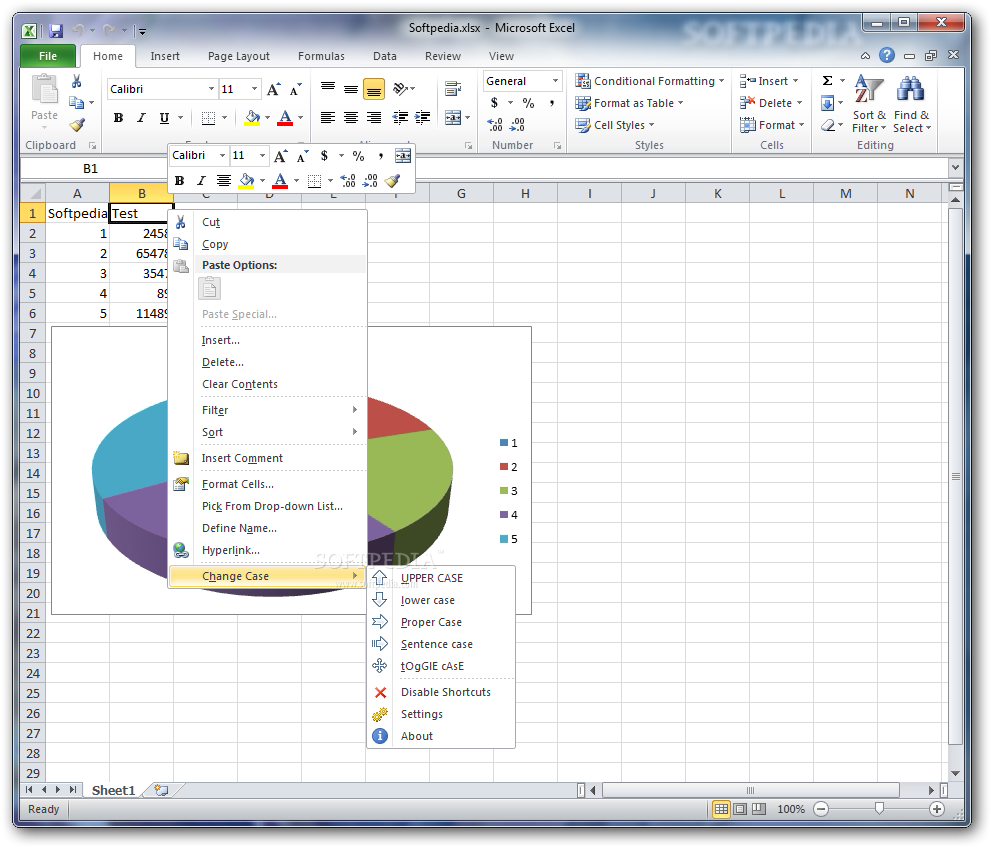
Task: Expand the formula bar
Action: pos(955,168)
